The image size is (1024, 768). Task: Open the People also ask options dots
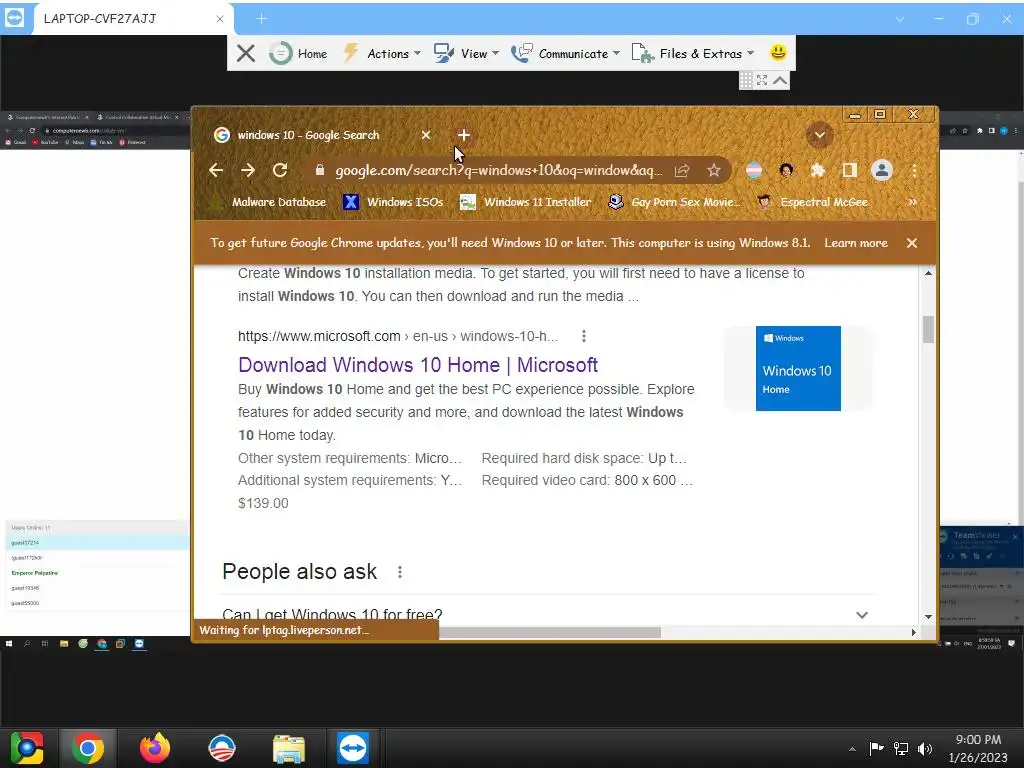click(400, 572)
